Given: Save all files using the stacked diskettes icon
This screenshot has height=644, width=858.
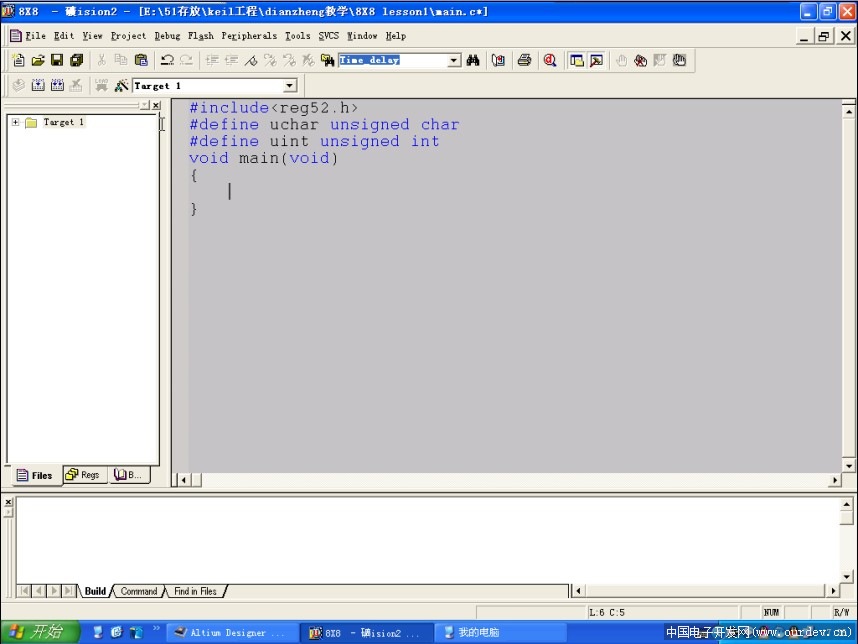Looking at the screenshot, I should pos(77,60).
